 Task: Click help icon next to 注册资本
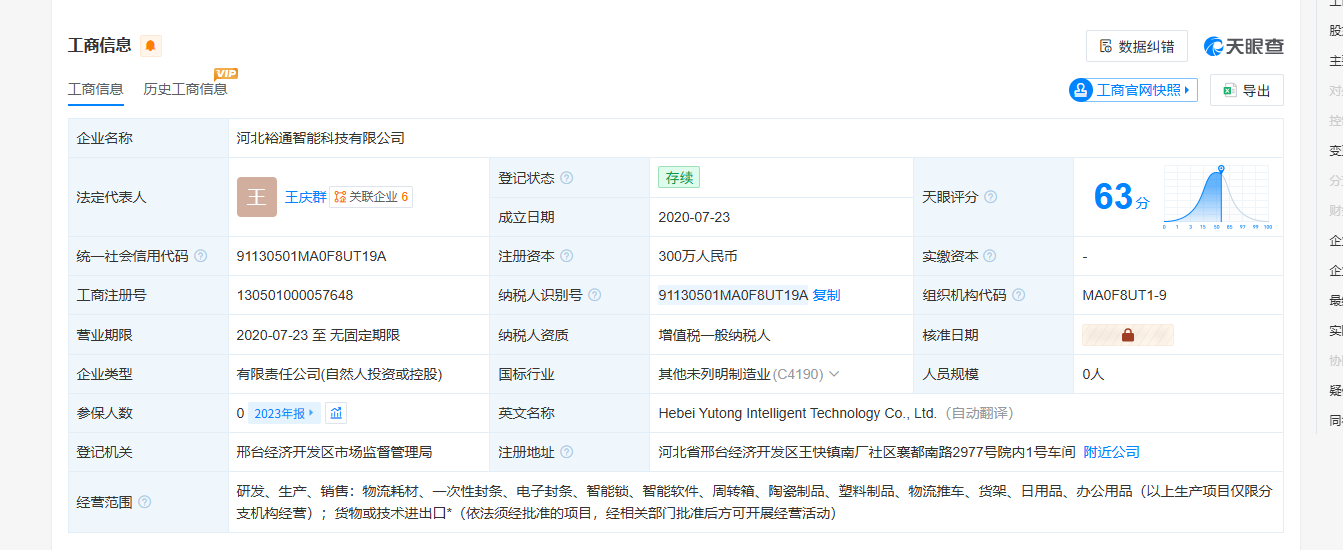(567, 256)
